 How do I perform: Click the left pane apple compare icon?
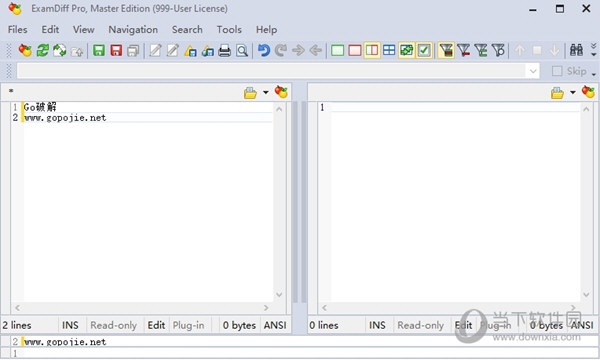281,92
